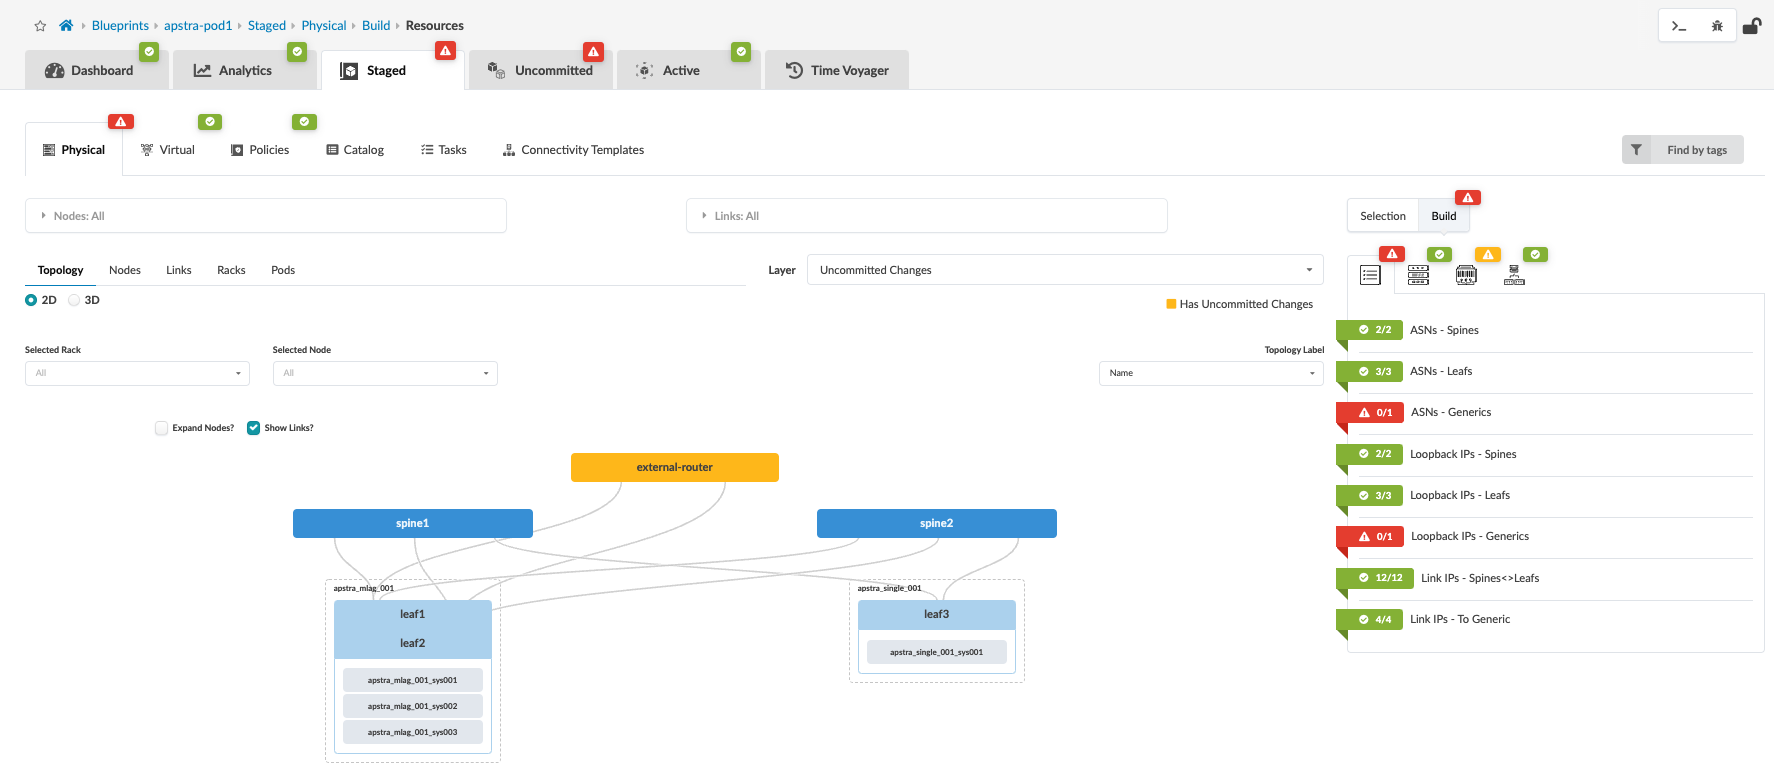The height and width of the screenshot is (783, 1774).
Task: Switch to the Selection panel tab
Action: click(x=1383, y=216)
